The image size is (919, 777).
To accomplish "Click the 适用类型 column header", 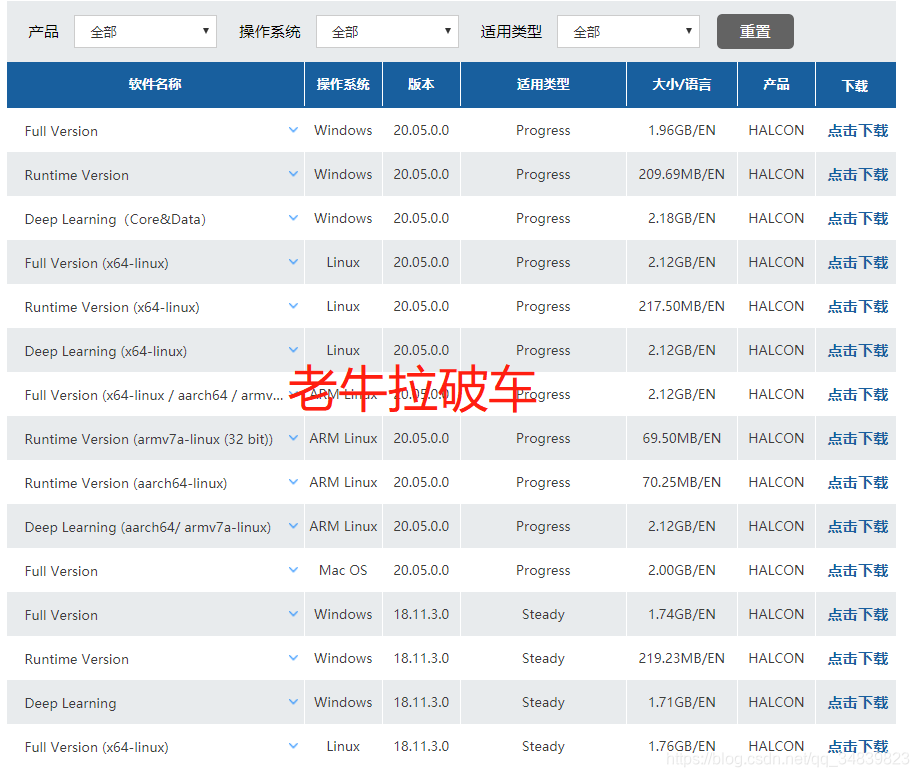I will 543,84.
